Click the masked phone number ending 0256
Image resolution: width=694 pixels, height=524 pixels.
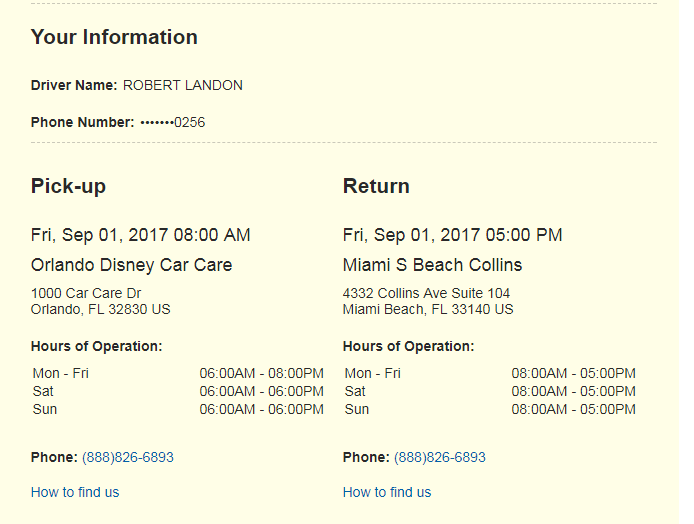click(x=173, y=123)
